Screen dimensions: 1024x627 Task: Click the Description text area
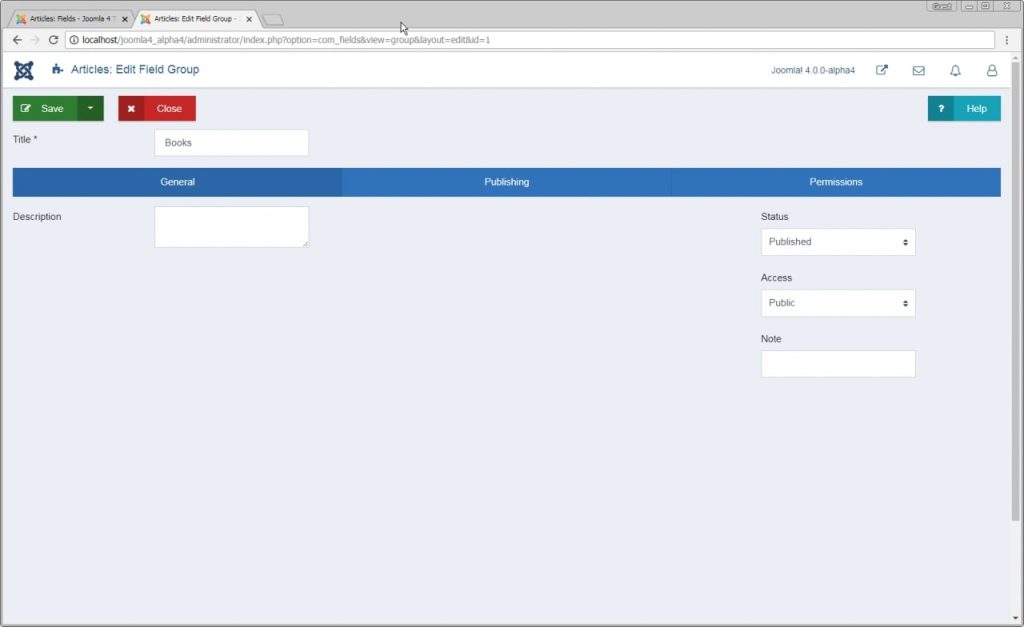point(231,227)
